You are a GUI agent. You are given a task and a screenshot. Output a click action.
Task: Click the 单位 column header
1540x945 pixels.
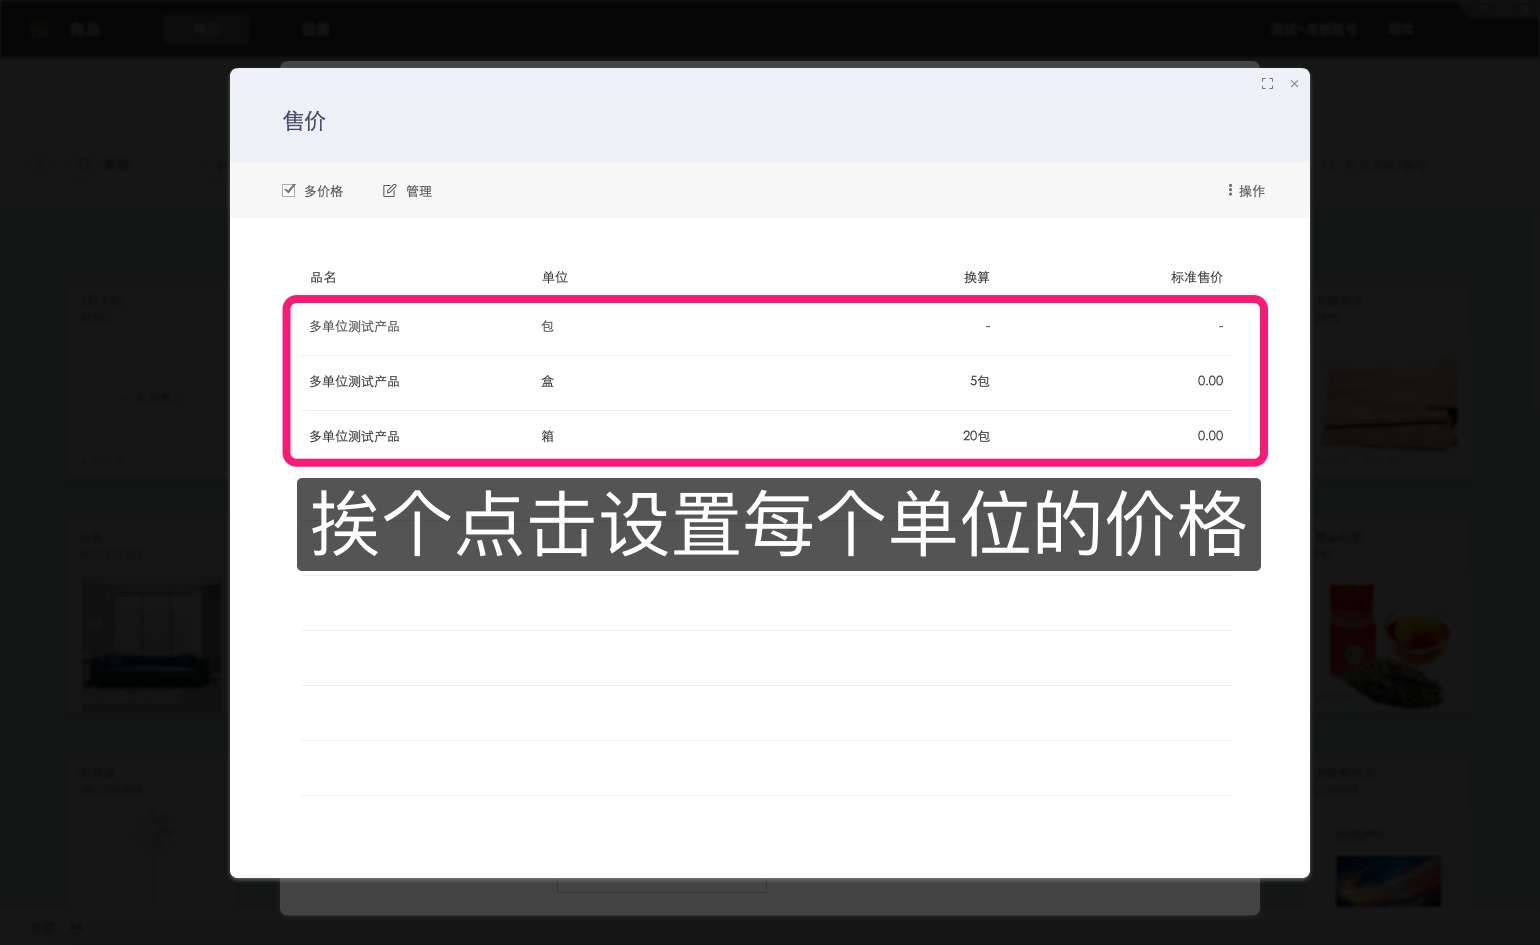coord(555,277)
